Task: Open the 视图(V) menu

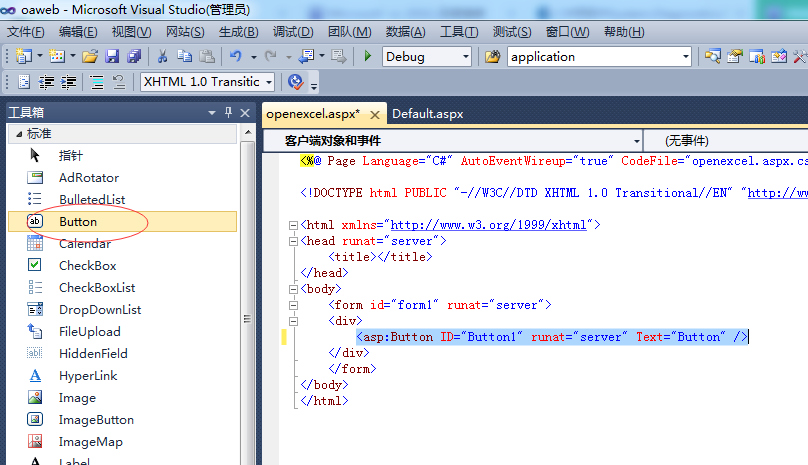Action: click(131, 32)
